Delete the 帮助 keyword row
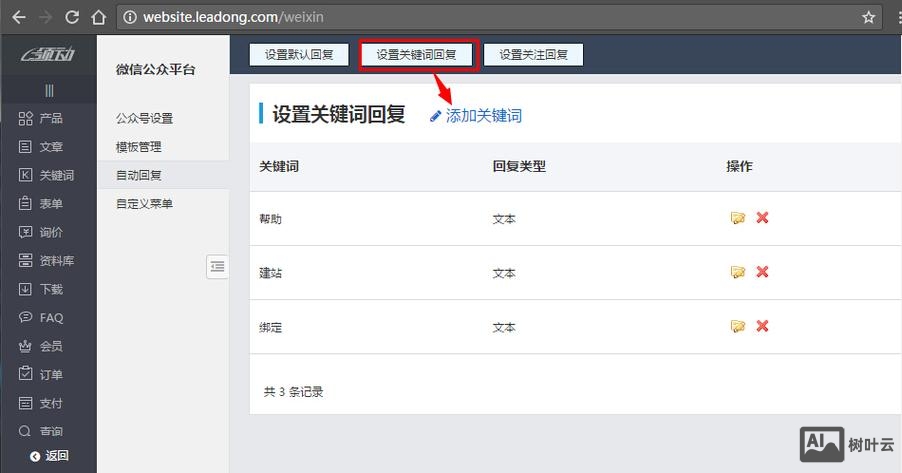 pyautogui.click(x=762, y=218)
